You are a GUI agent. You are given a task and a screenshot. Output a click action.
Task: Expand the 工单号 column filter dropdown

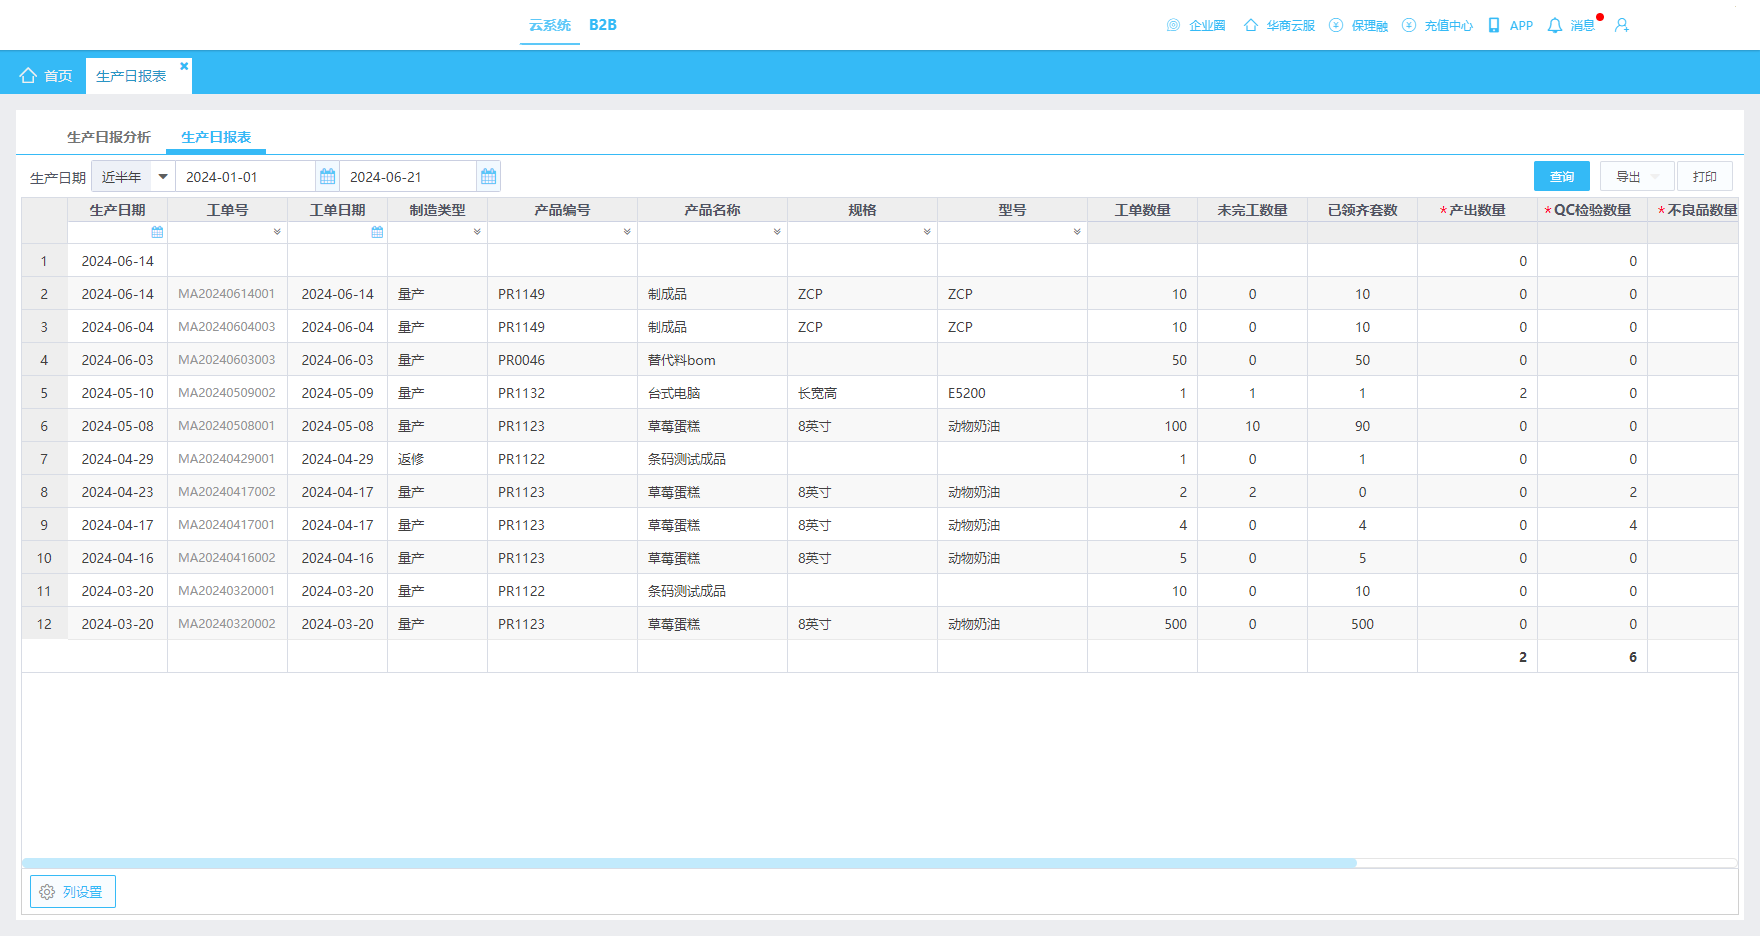point(277,232)
